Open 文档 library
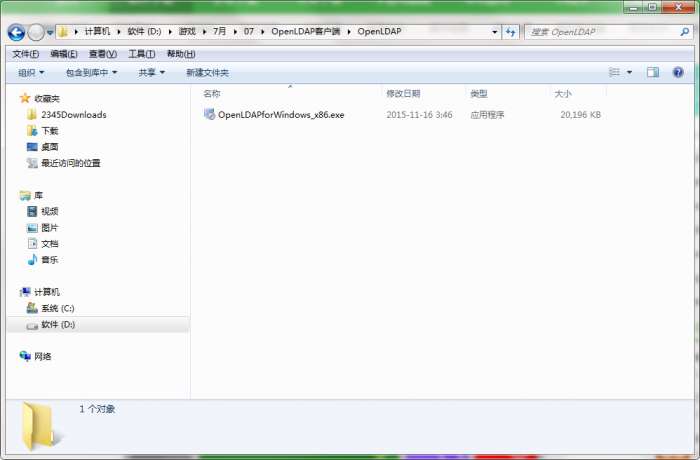The image size is (700, 460). click(50, 244)
